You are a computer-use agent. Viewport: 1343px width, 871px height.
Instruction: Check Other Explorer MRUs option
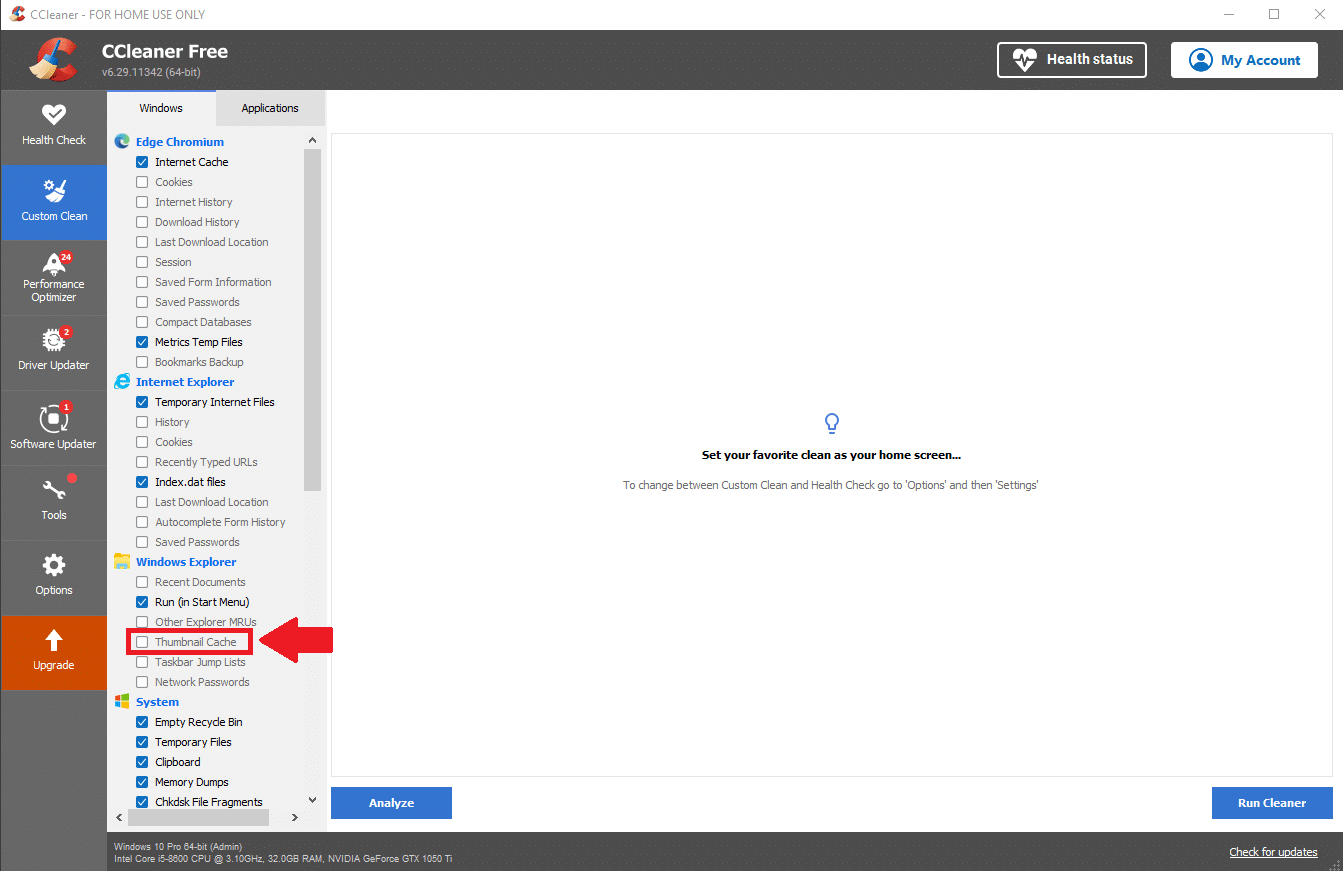tap(142, 622)
